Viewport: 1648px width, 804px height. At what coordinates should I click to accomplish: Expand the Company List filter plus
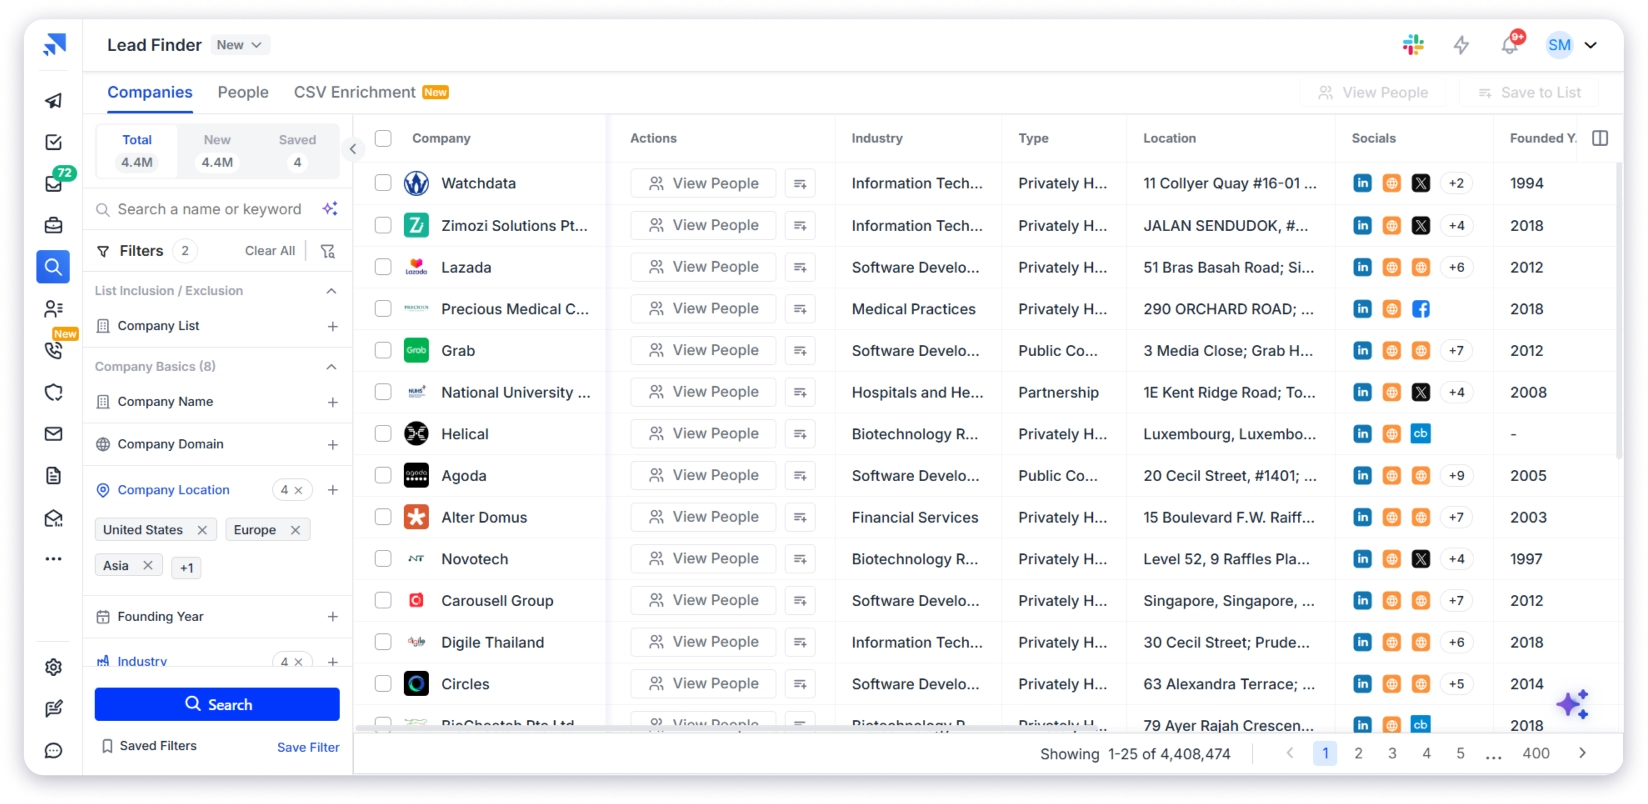tap(333, 326)
